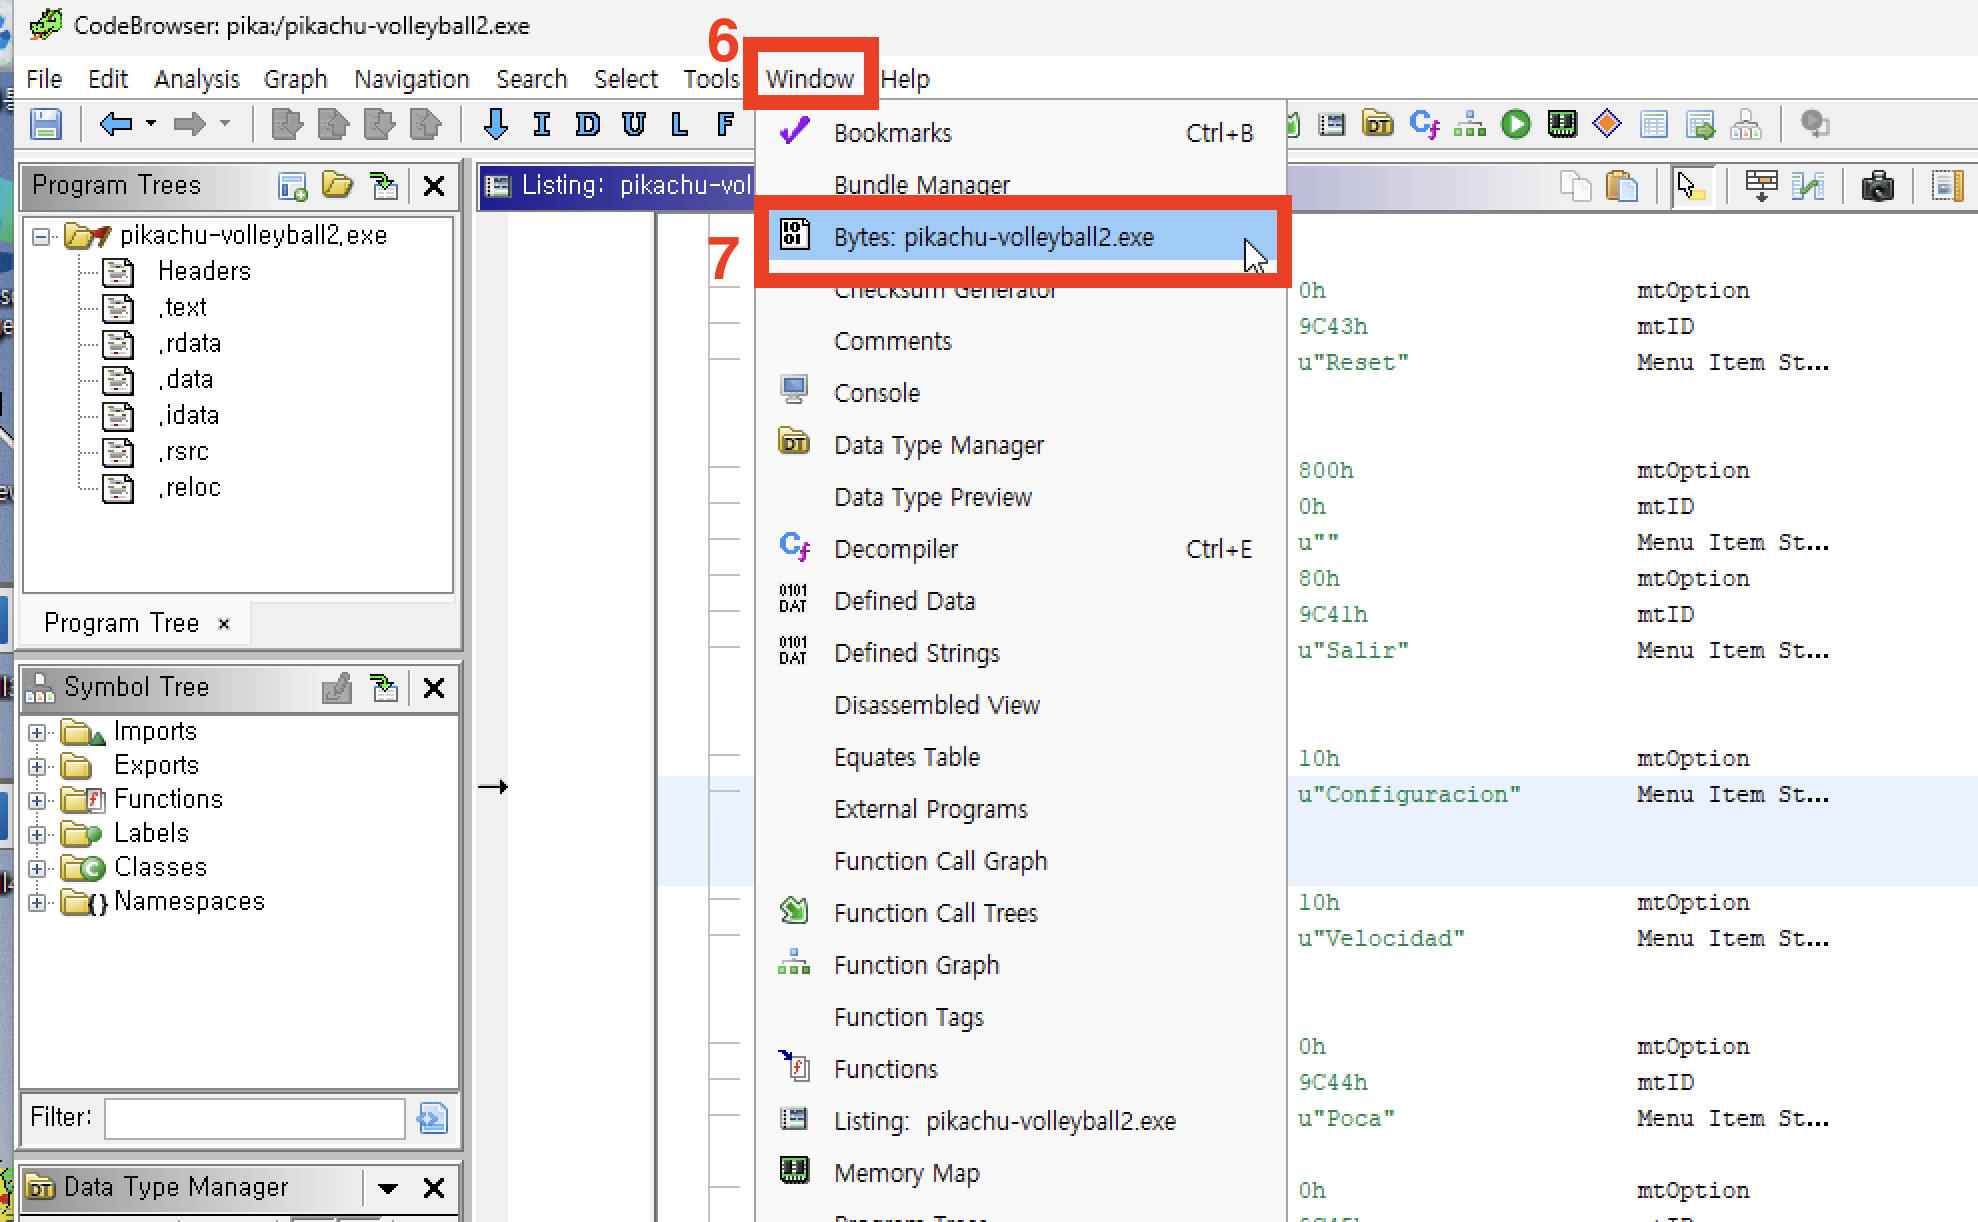
Task: Click the blue down-arrow navigation direction icon
Action: 495,124
